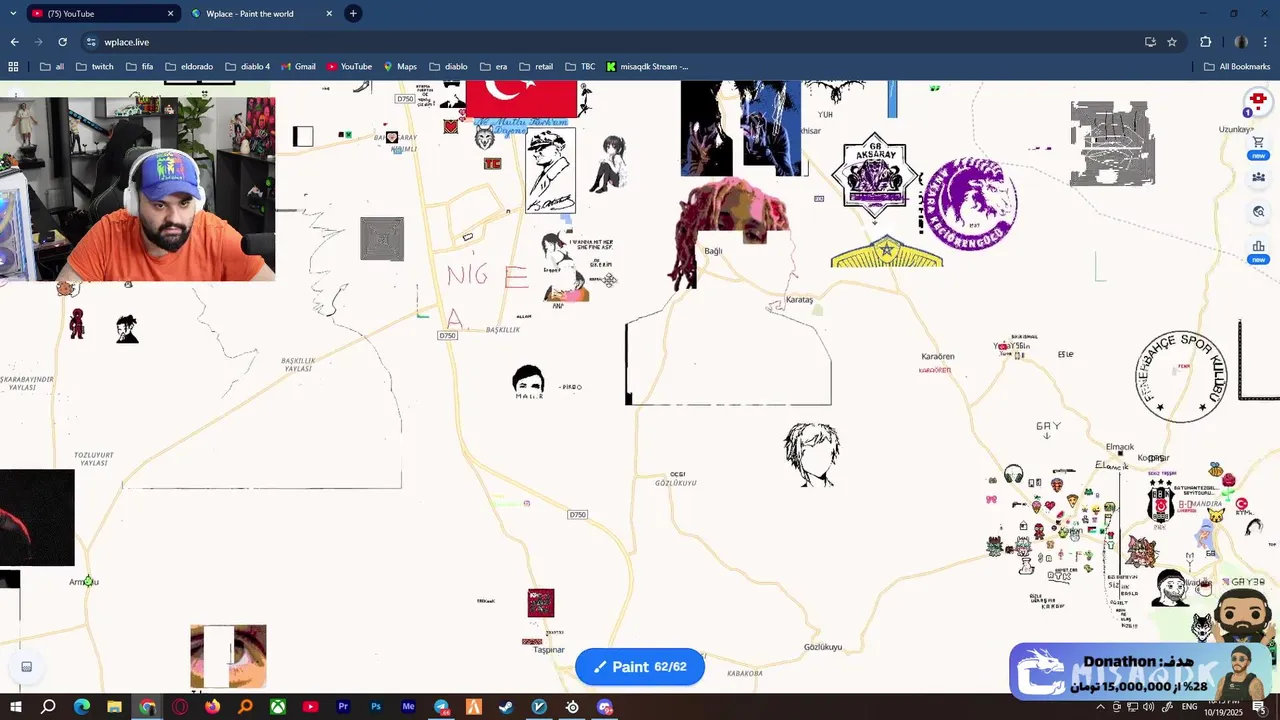Open the 'eldorado' bookmarks folder

click(189, 67)
